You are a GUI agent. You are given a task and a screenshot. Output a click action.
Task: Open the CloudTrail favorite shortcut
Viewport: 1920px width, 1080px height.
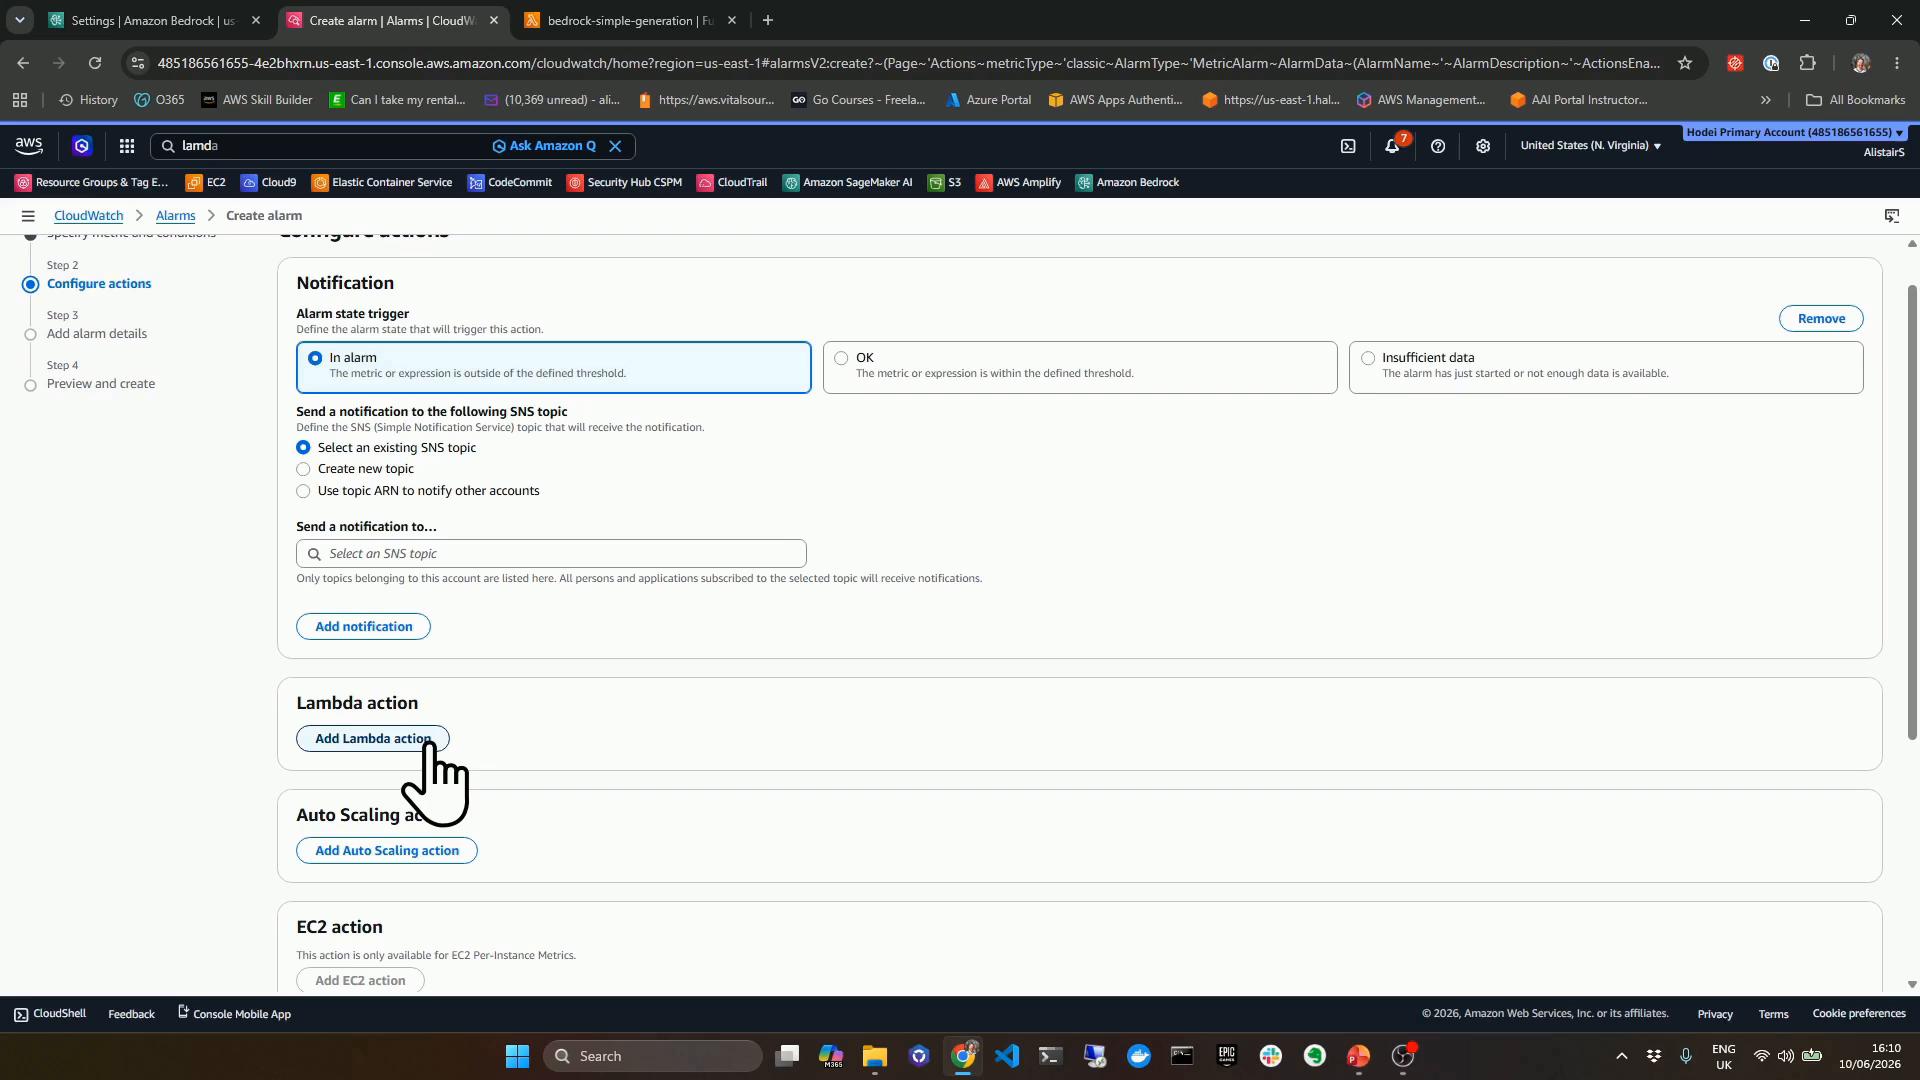[x=732, y=182]
